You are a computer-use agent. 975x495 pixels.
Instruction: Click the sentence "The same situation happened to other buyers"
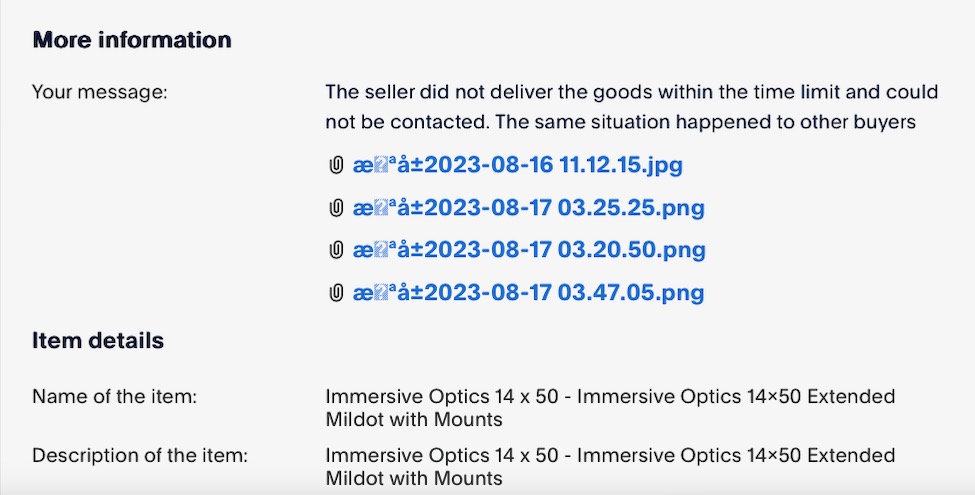pos(706,122)
